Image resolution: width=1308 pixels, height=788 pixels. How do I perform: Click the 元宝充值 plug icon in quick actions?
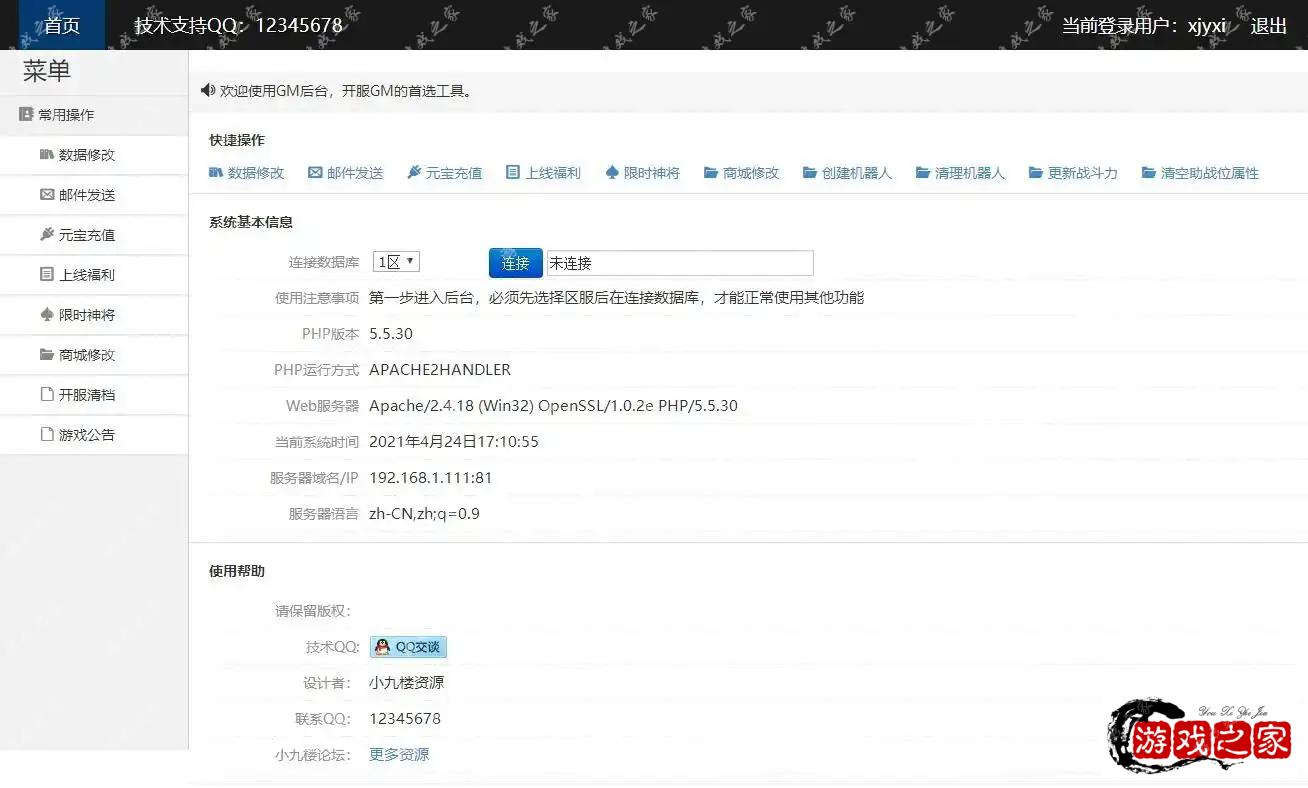414,173
